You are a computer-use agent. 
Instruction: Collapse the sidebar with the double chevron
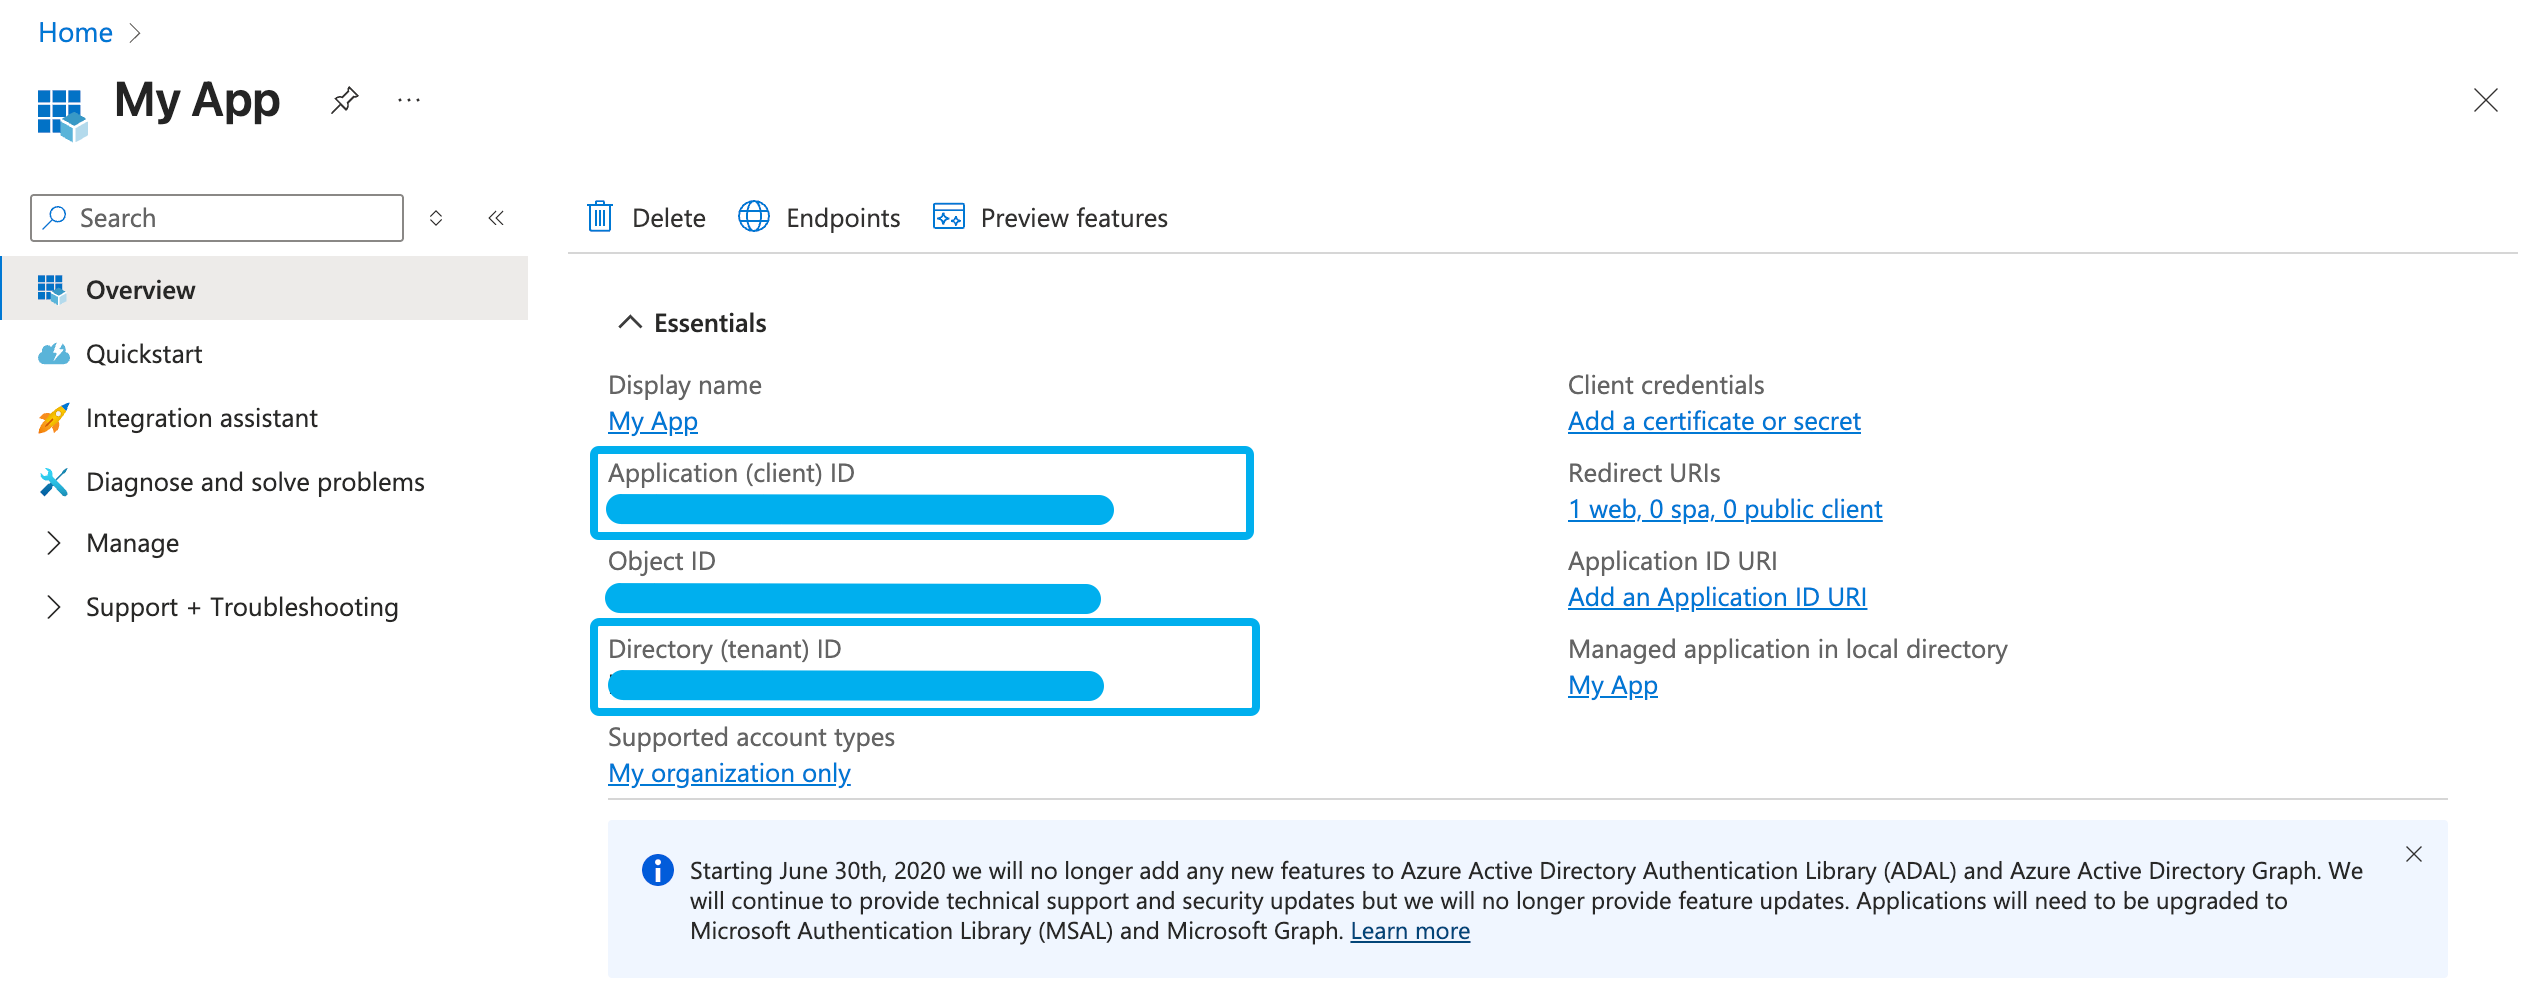pos(497,217)
